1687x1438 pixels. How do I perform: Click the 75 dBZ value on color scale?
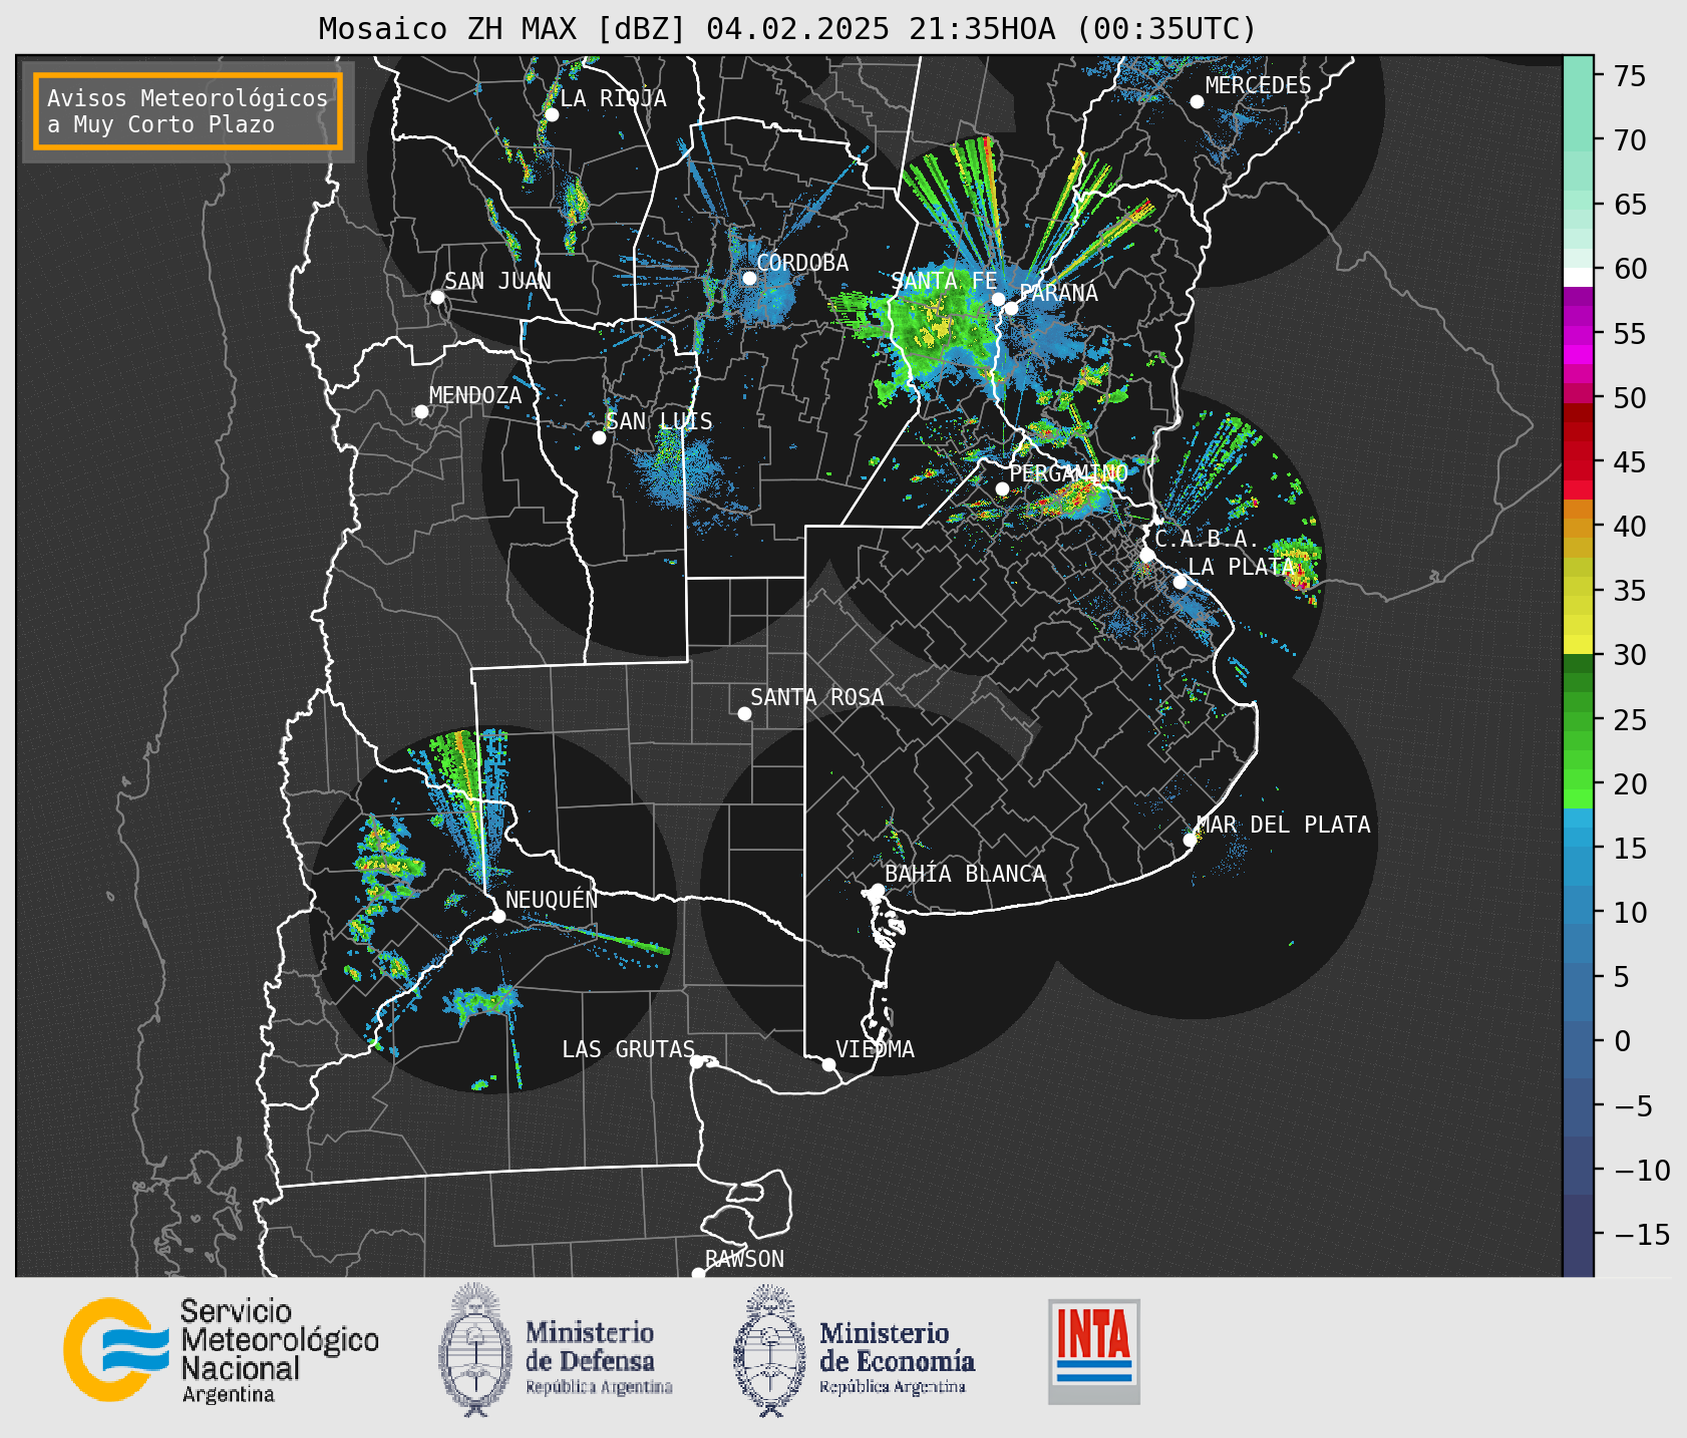coord(1629,76)
